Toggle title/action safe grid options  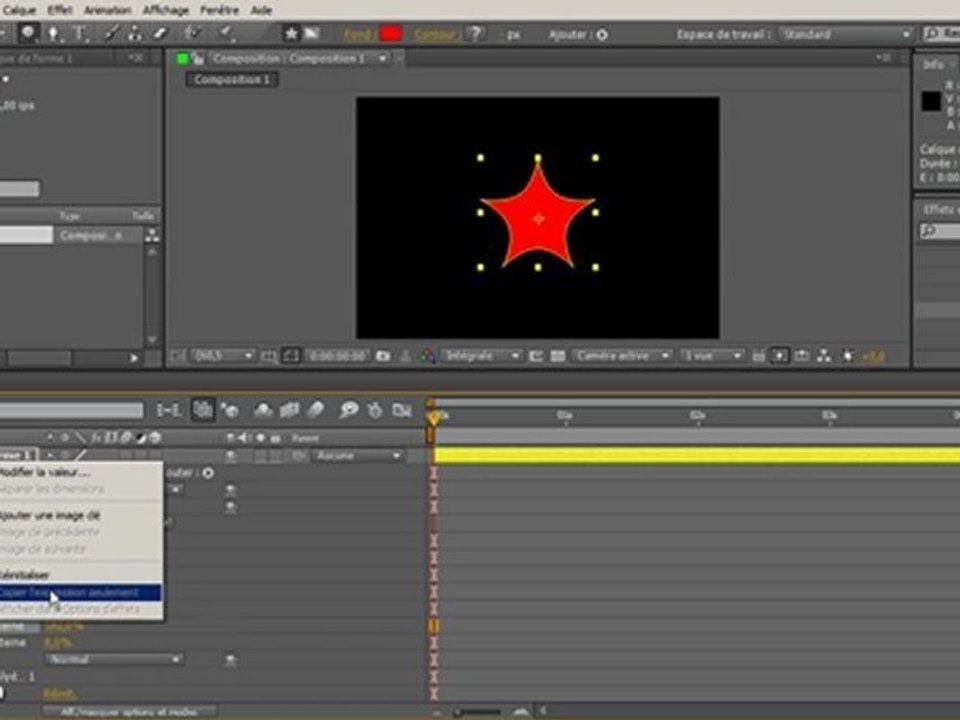tap(269, 356)
